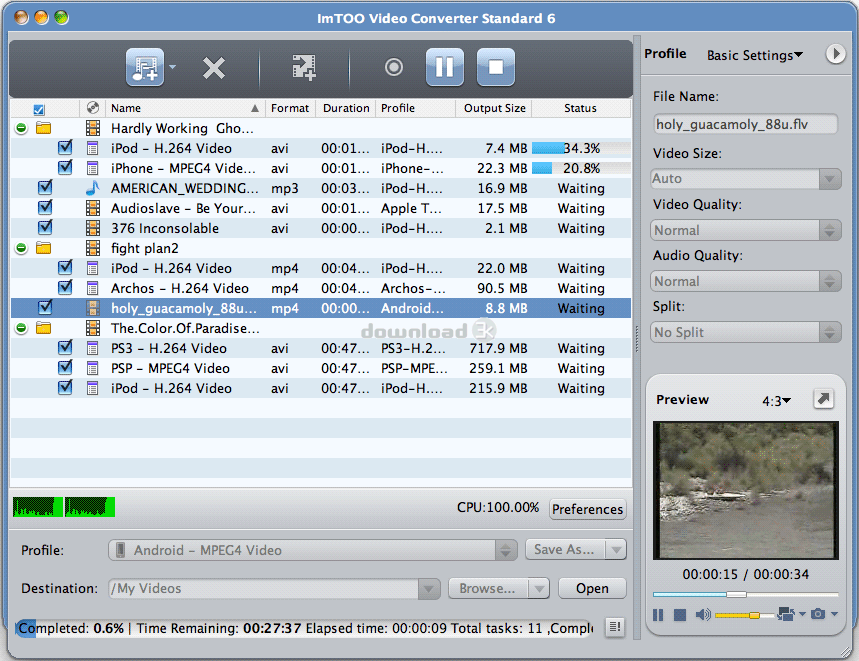Screen dimensions: 859x661
Task: Click the Preferences button
Action: pos(587,509)
